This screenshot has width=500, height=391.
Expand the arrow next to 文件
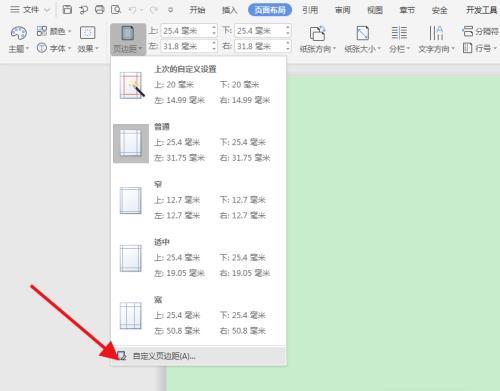[47, 10]
